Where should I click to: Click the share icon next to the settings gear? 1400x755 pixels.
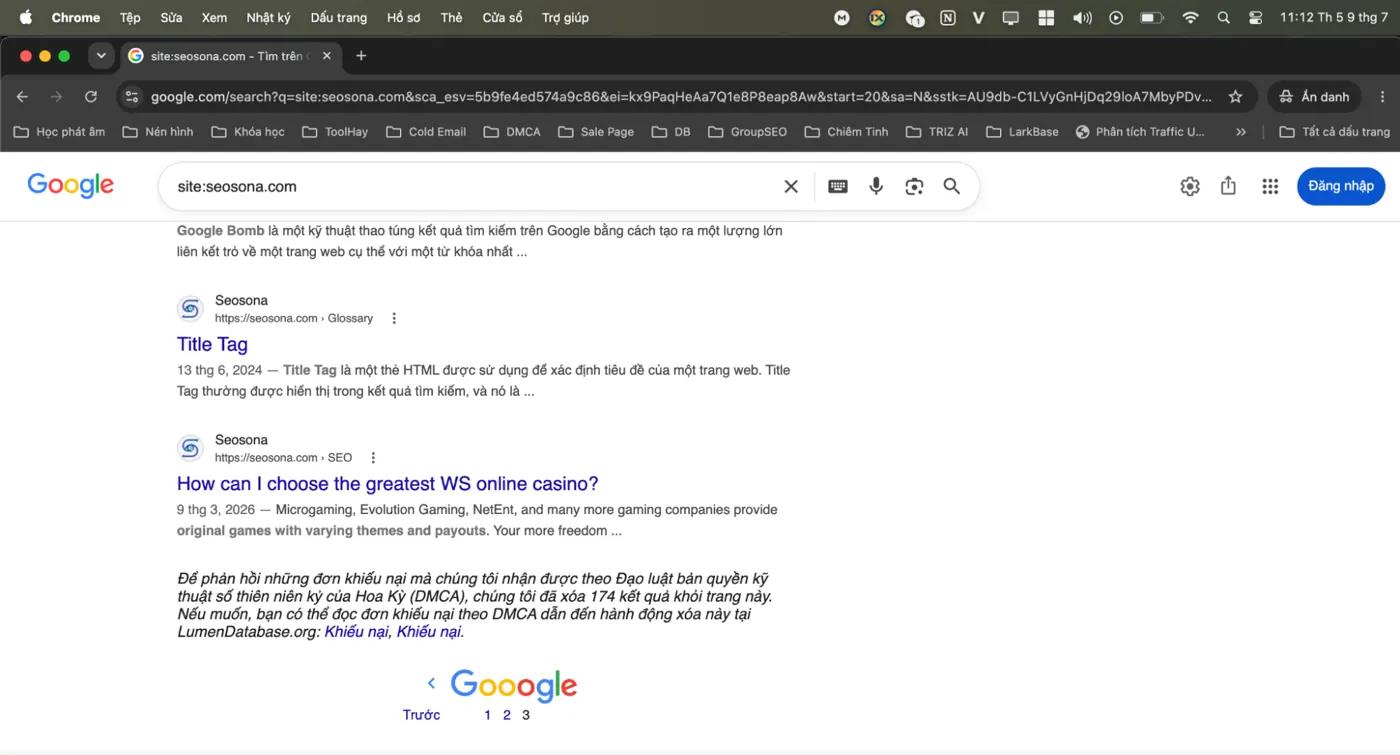coord(1229,186)
